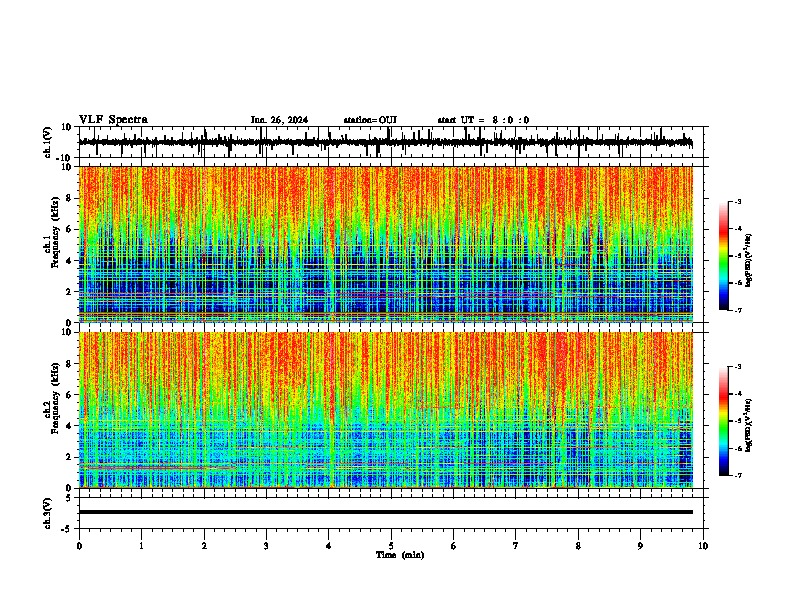Select the date text 'Jan. 26, 2024'
792x612 pixels.
(x=279, y=120)
